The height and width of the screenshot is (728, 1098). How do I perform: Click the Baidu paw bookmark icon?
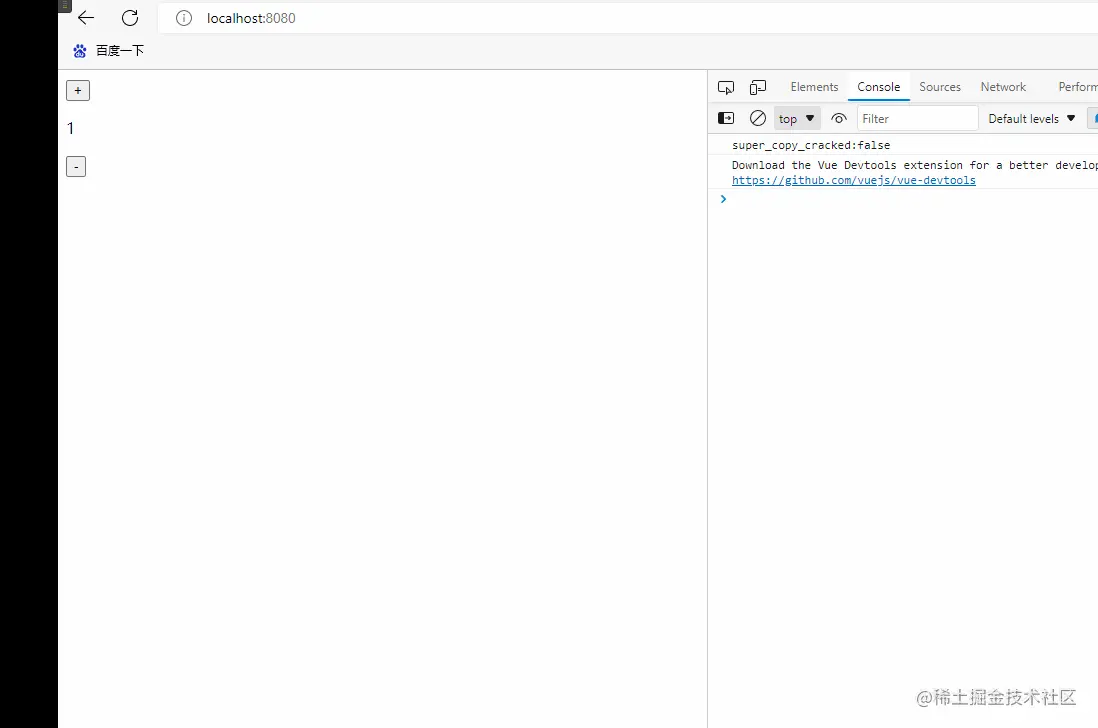click(80, 50)
